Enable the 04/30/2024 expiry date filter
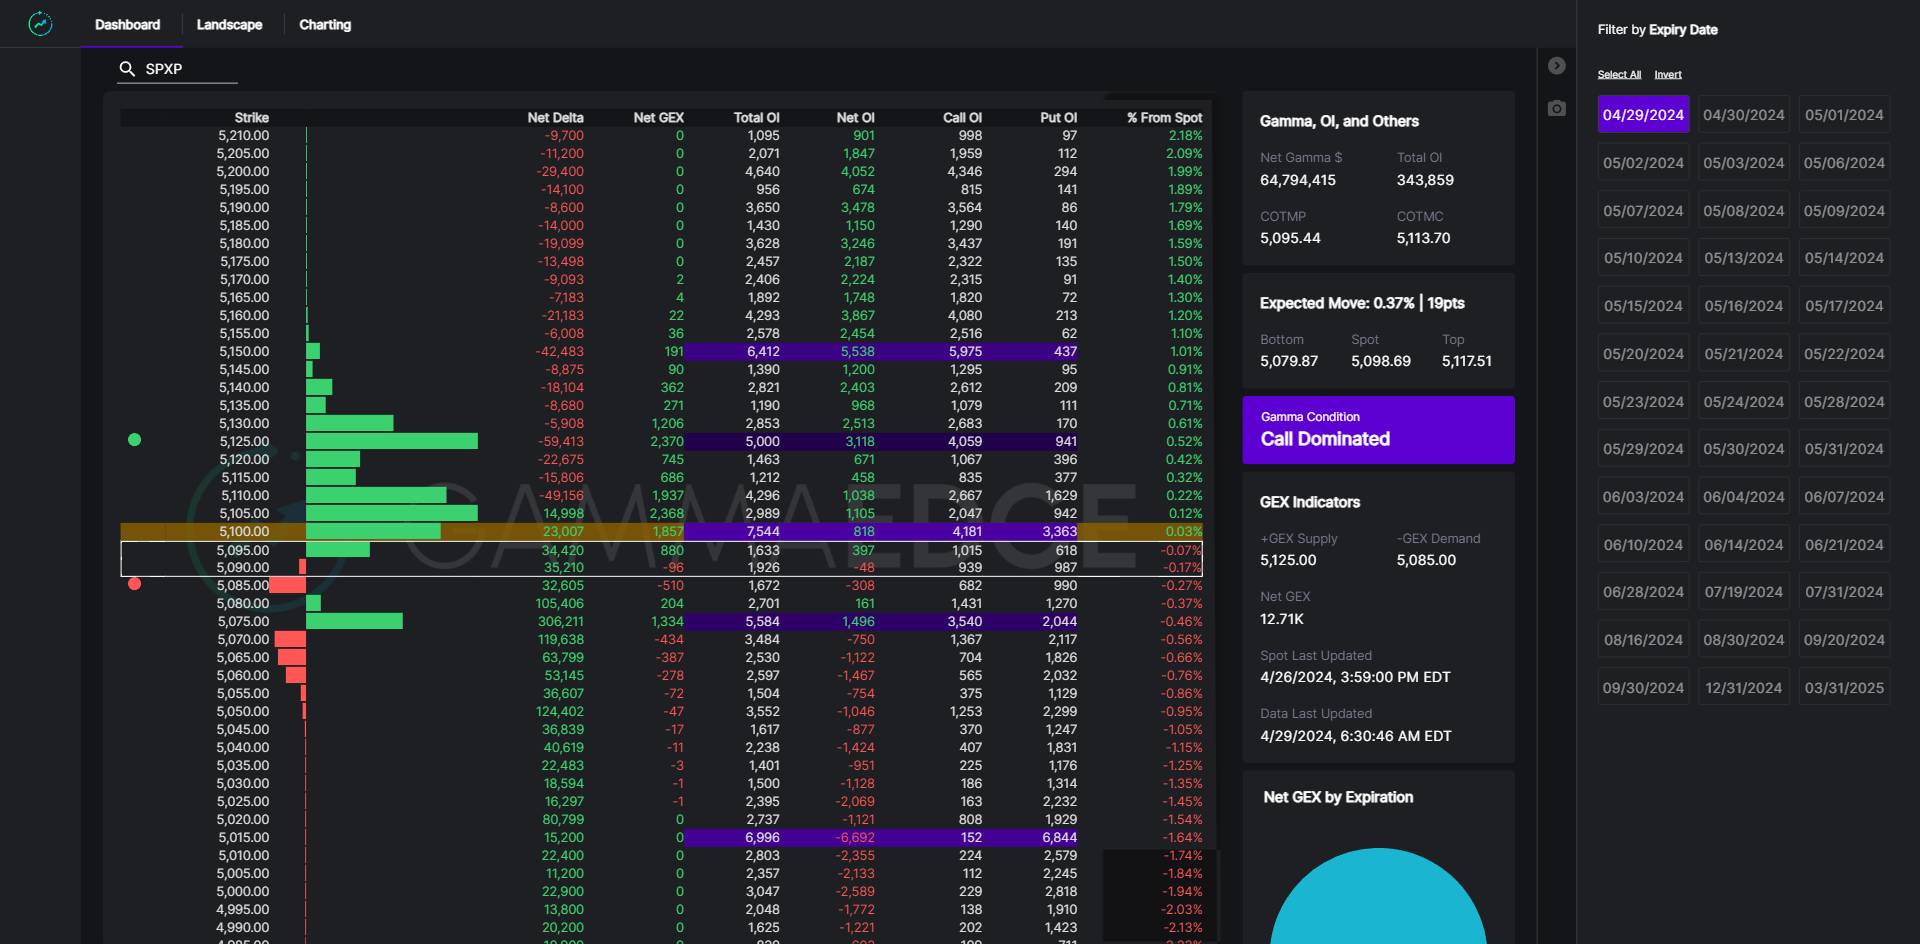Screen dimensions: 1920x944 point(1743,115)
